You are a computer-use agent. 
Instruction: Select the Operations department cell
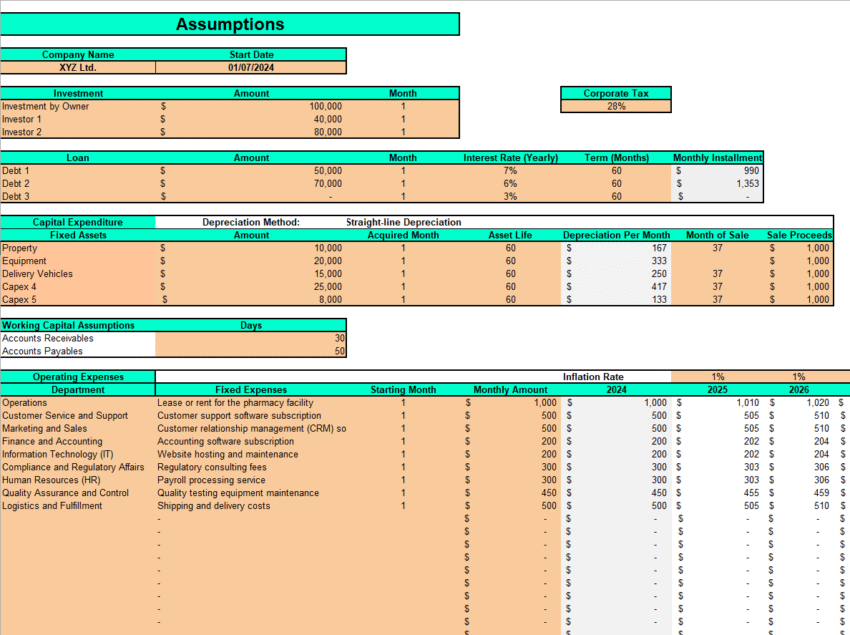pos(78,403)
